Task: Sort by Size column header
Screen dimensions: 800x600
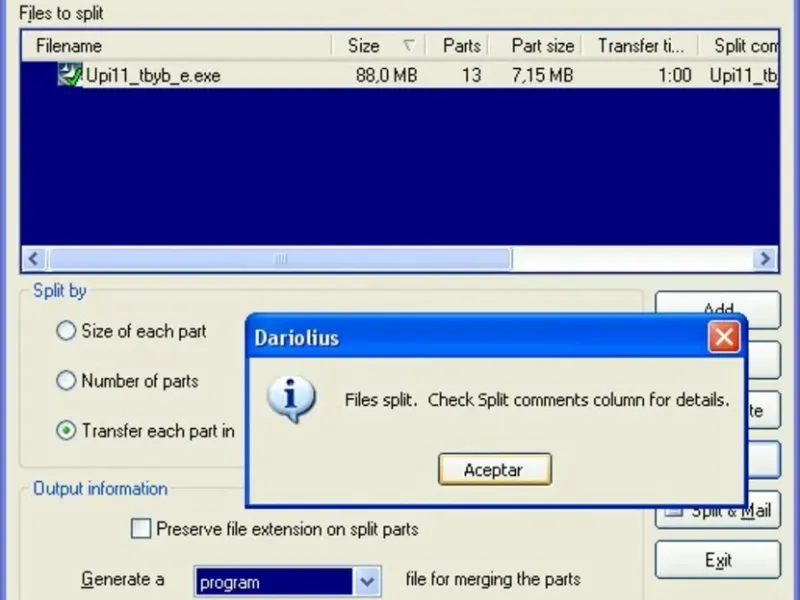Action: coord(379,46)
